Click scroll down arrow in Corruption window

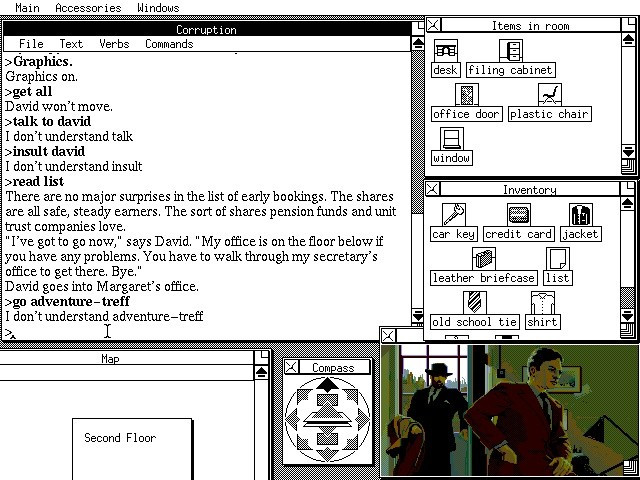point(418,316)
